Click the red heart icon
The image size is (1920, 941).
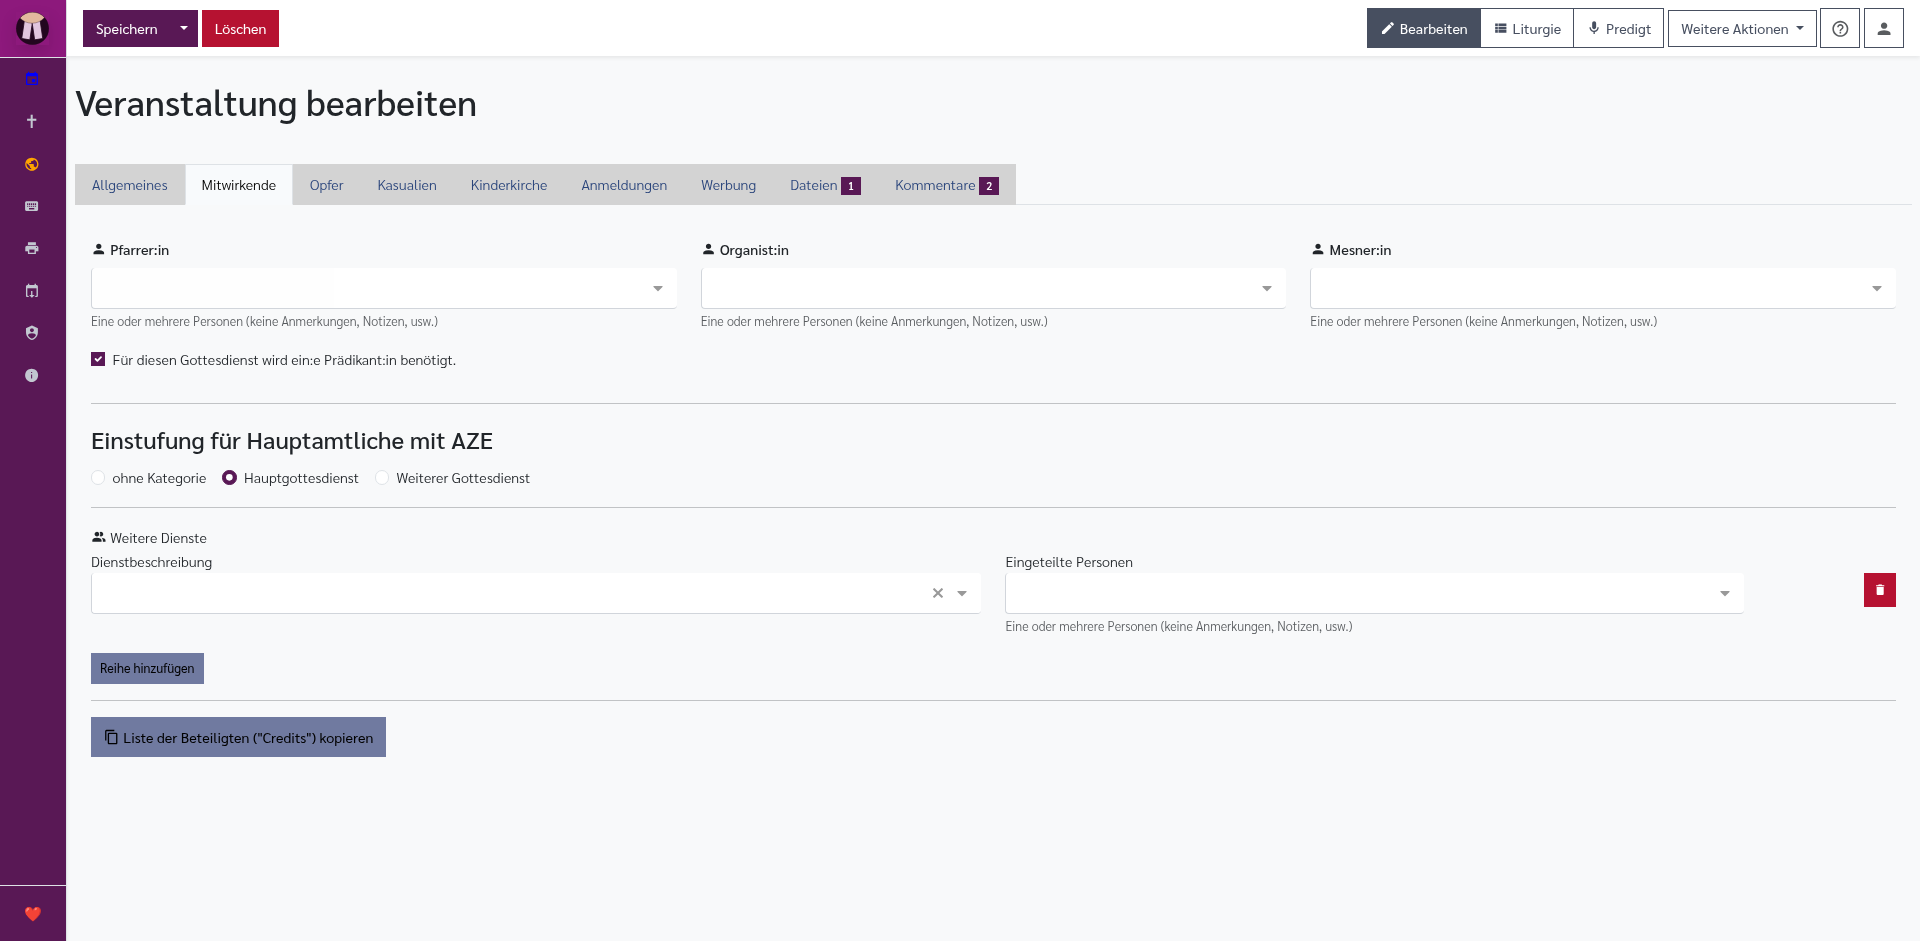click(x=32, y=913)
